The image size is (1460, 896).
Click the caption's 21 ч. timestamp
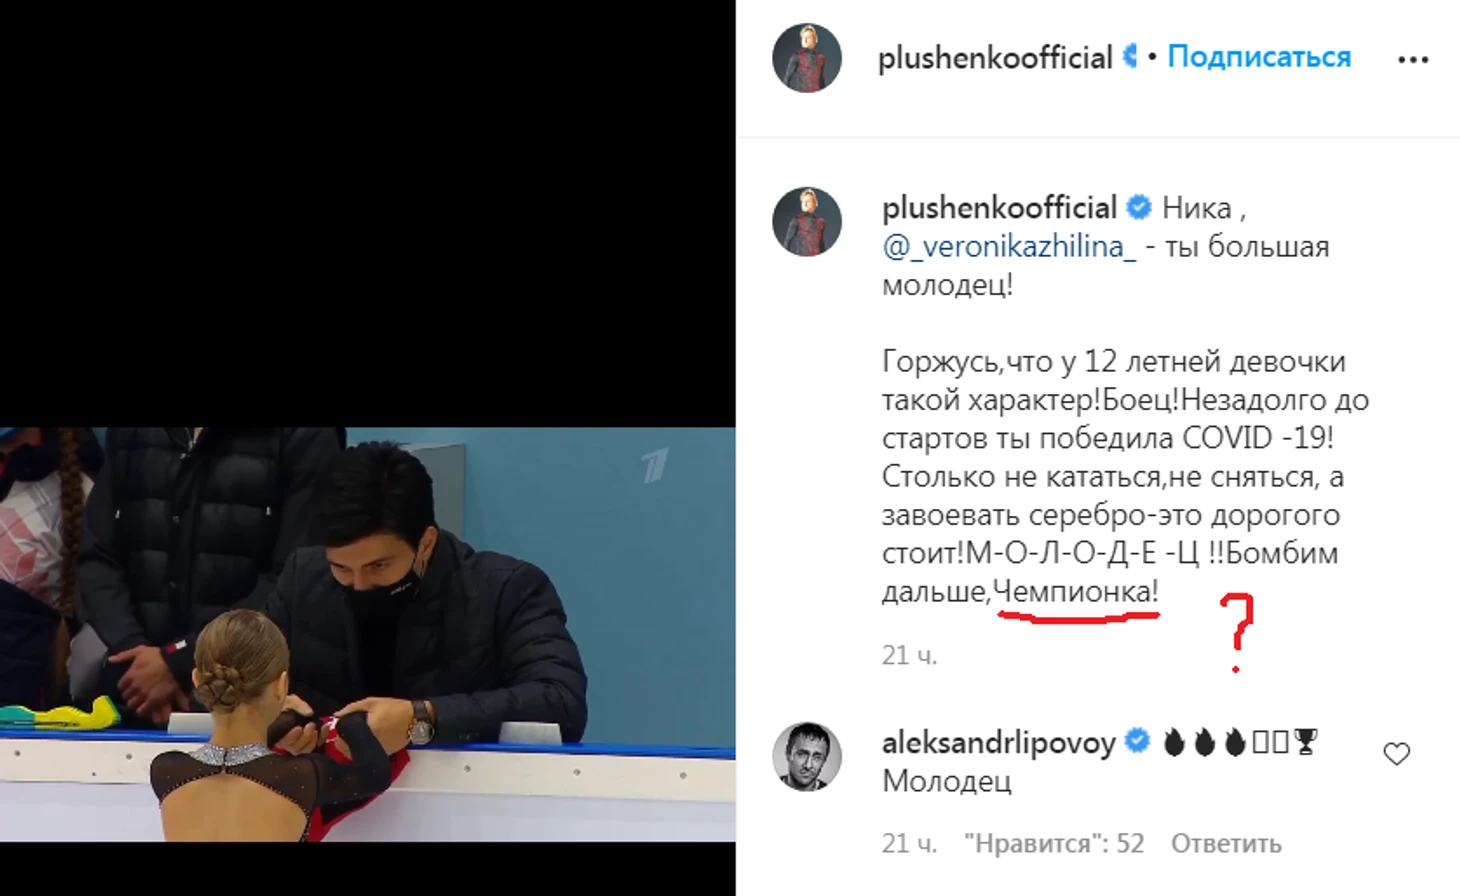point(909,656)
